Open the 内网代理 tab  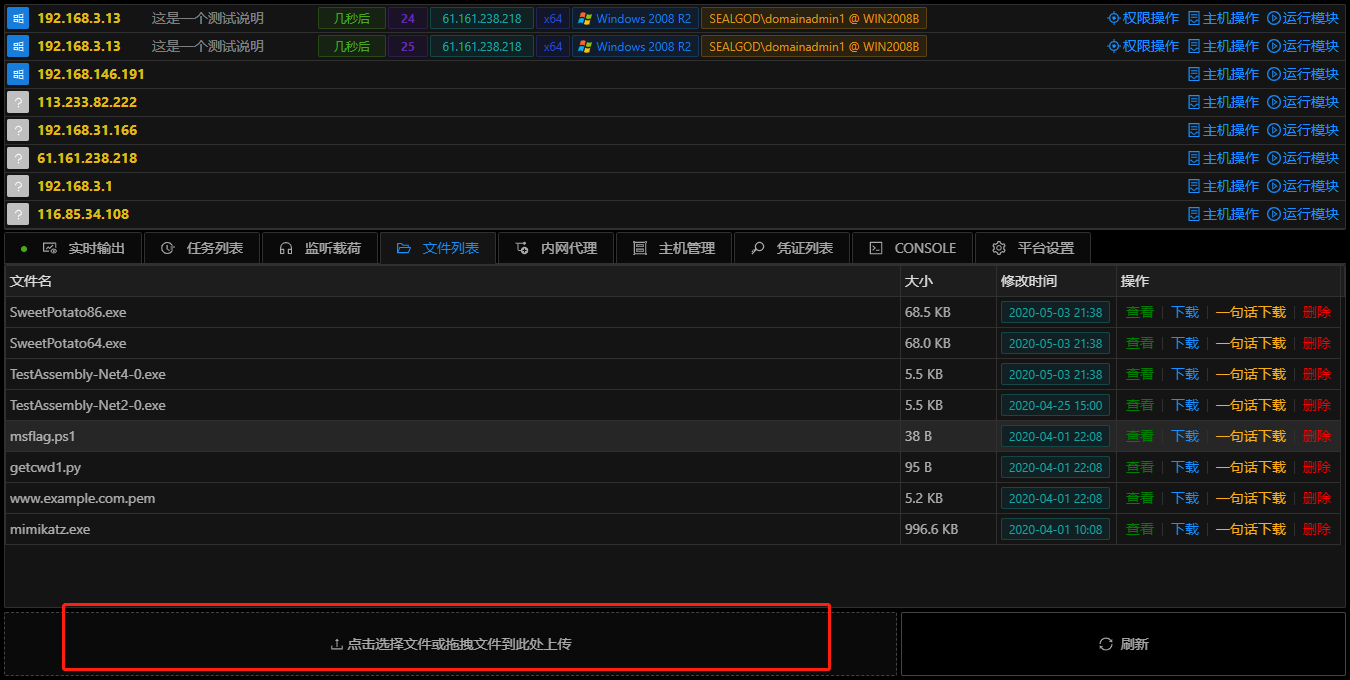tap(555, 248)
